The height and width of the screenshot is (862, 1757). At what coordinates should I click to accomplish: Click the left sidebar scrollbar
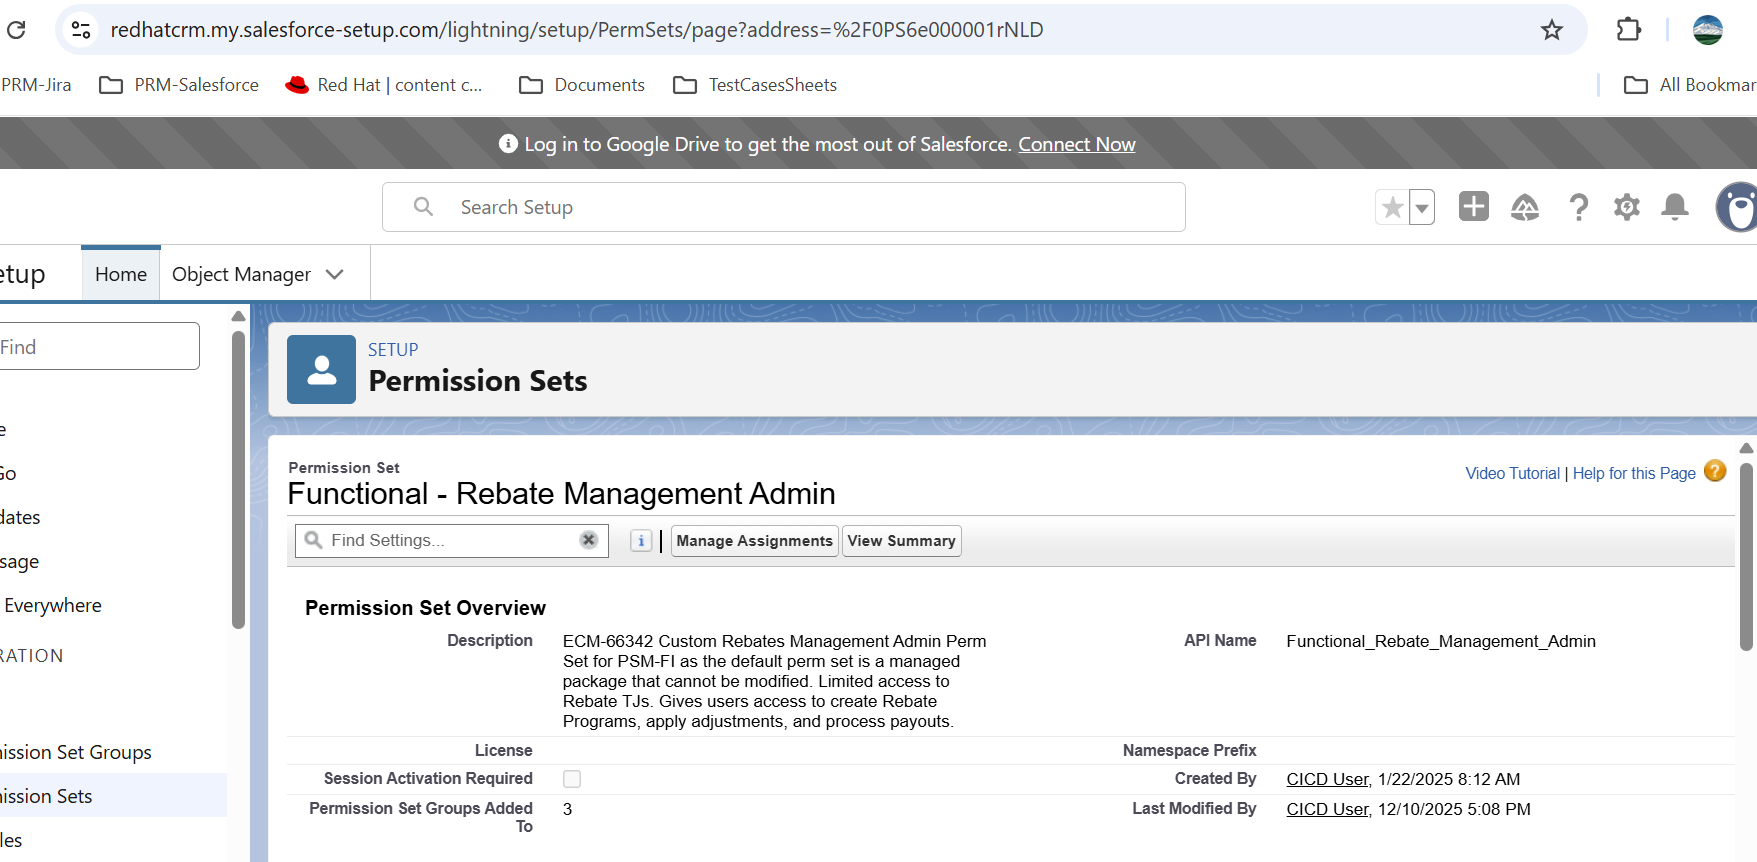pyautogui.click(x=238, y=480)
